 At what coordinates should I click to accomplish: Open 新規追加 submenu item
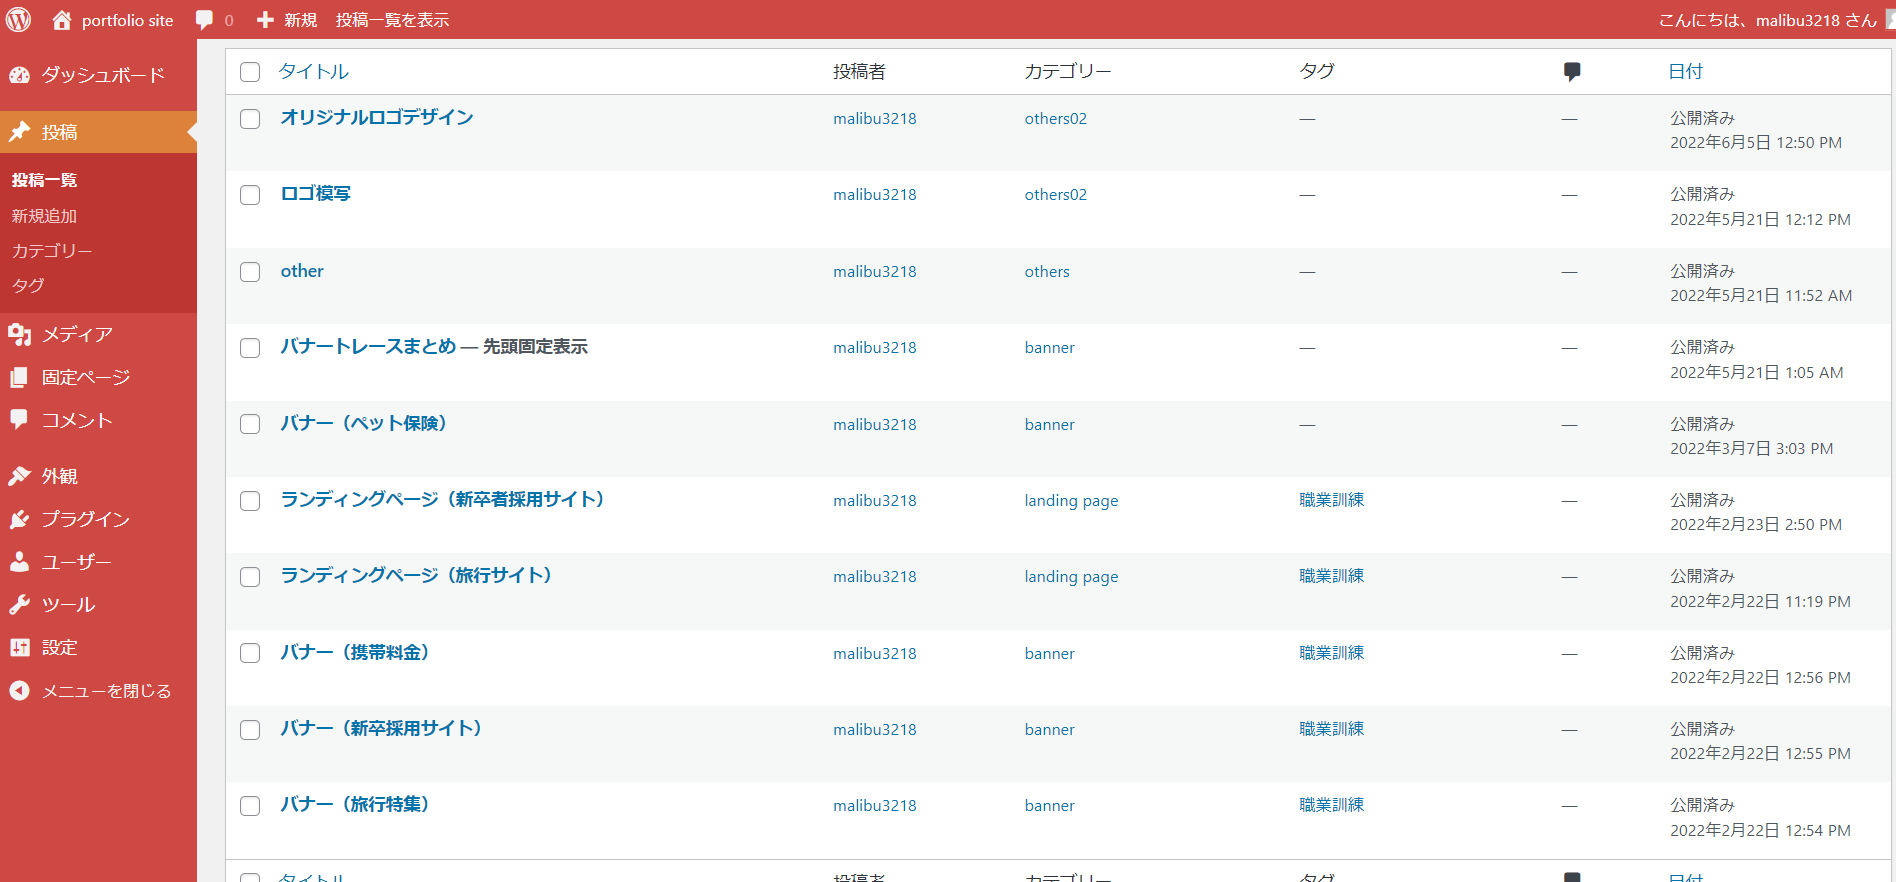pos(44,216)
